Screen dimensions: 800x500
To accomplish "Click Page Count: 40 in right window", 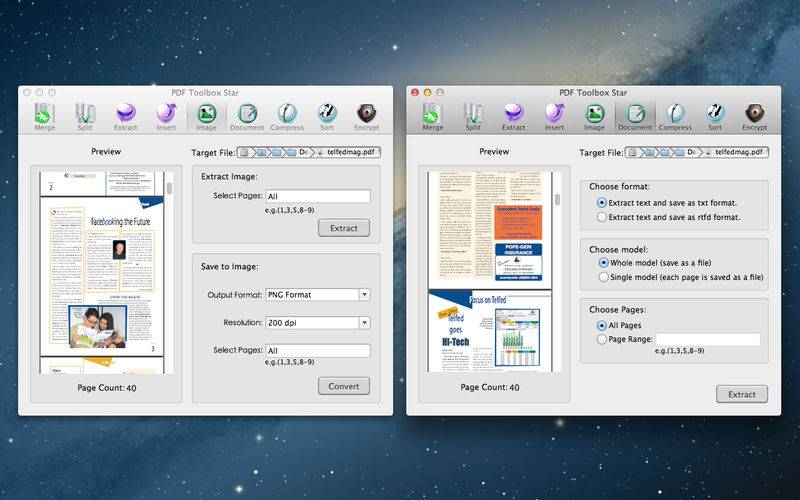I will coord(490,387).
